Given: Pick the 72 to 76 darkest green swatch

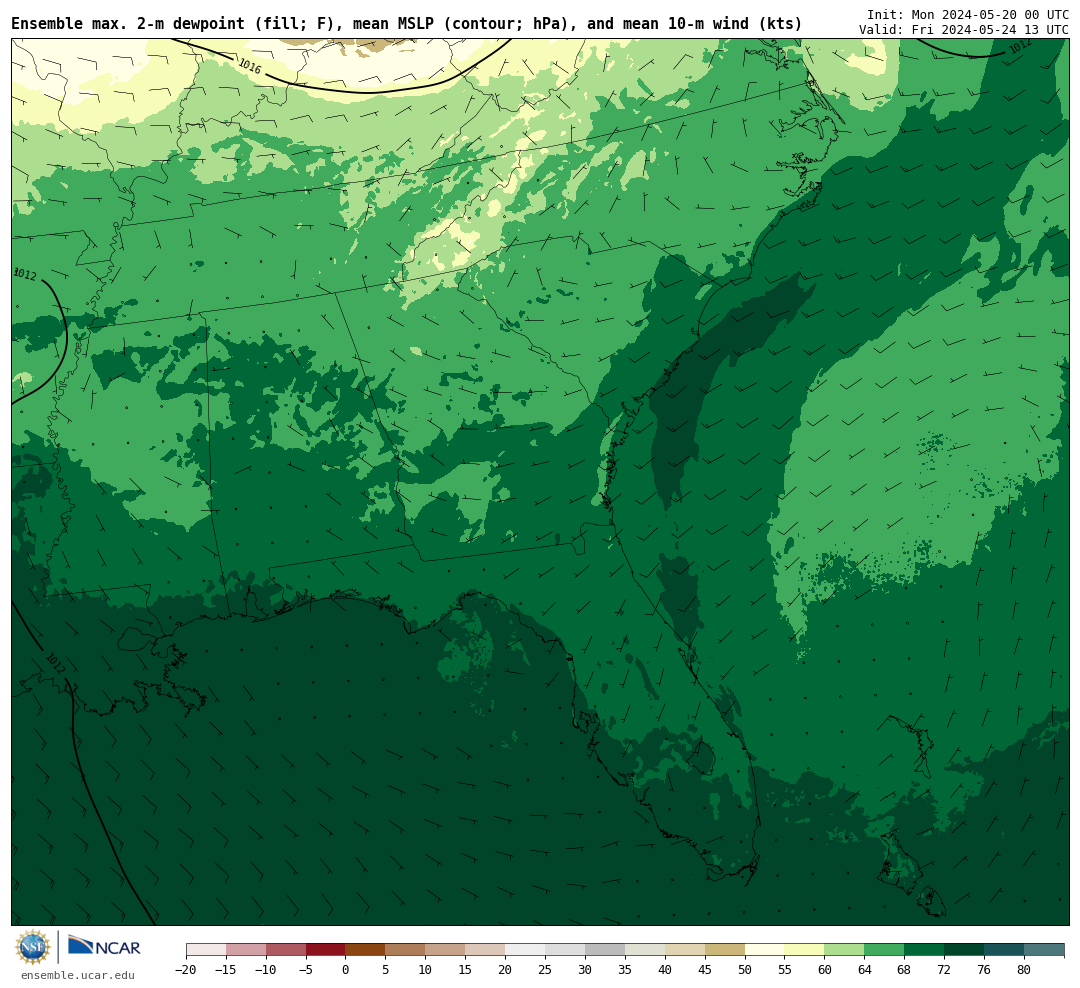Looking at the screenshot, I should pyautogui.click(x=965, y=950).
